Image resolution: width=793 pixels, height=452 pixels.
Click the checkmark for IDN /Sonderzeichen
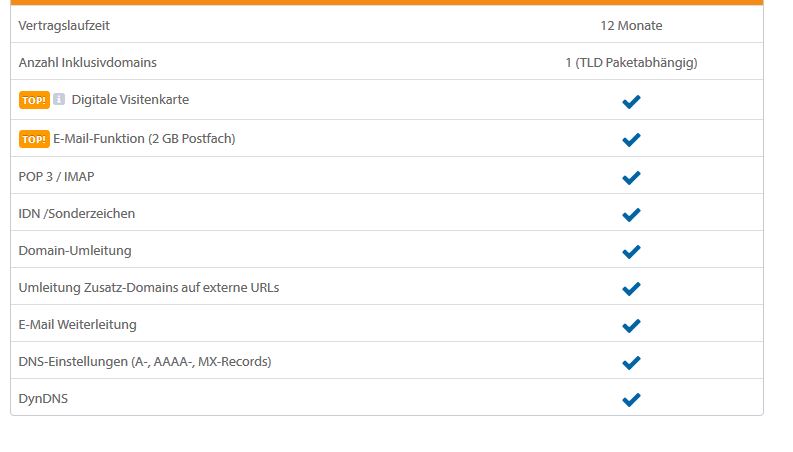click(x=631, y=214)
